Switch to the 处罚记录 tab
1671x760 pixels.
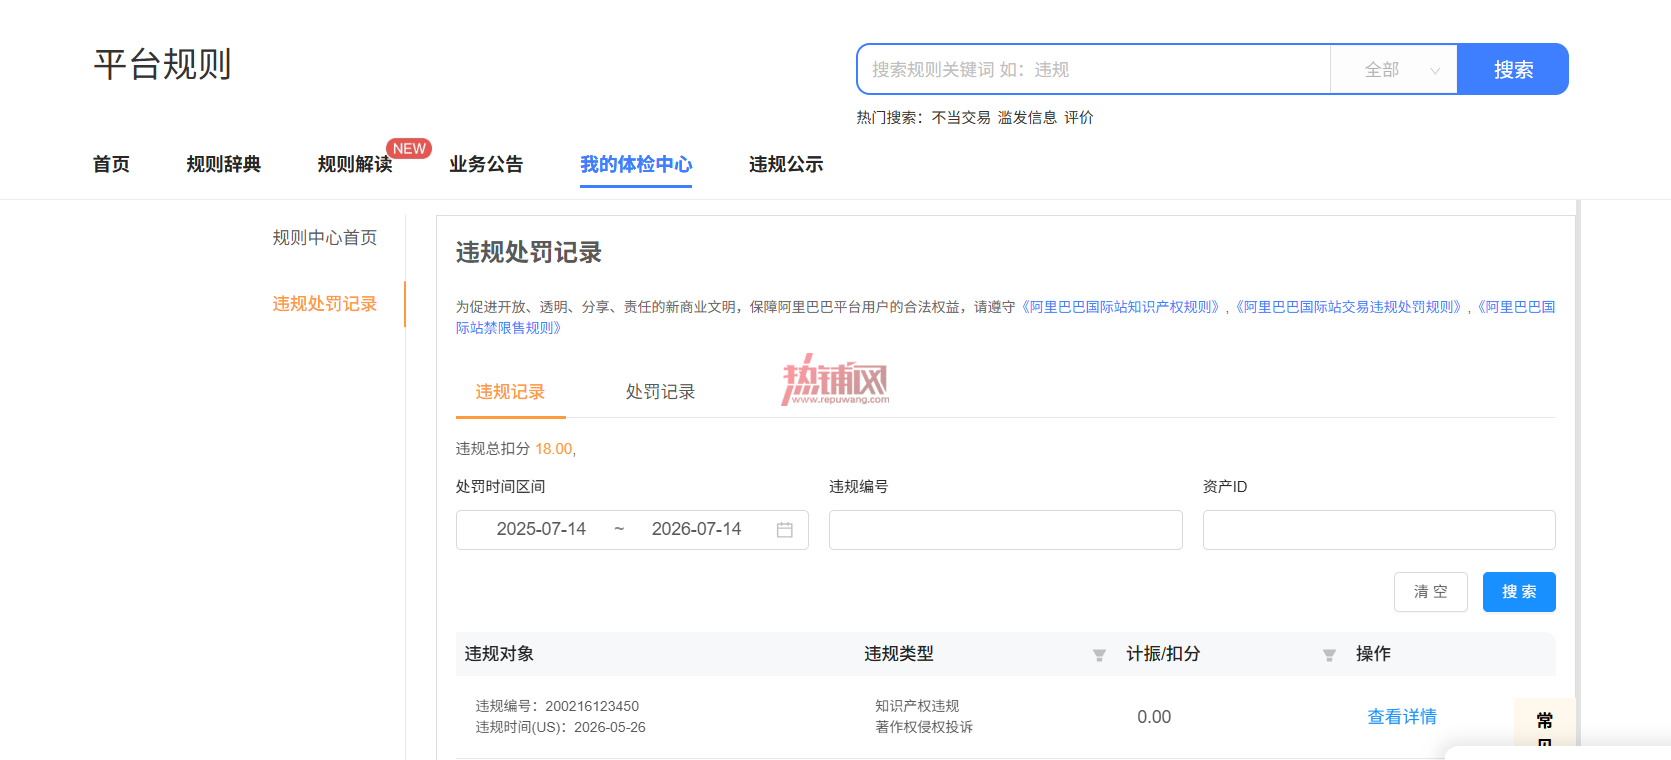point(660,392)
